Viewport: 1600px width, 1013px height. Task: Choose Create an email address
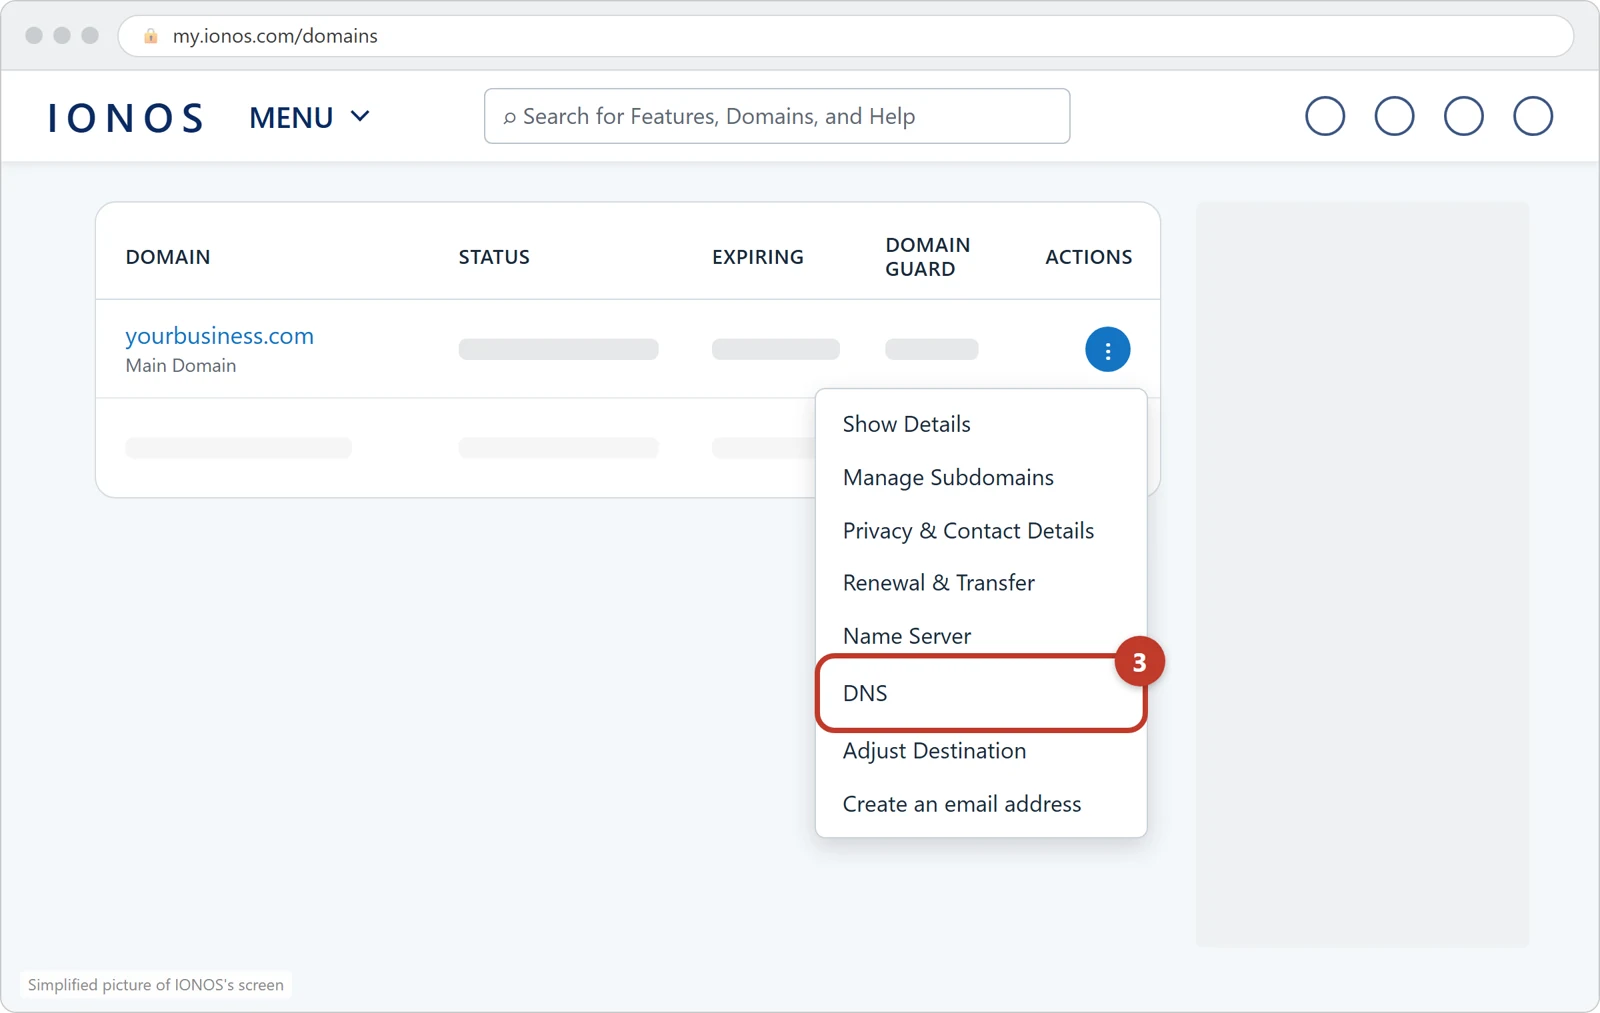click(x=961, y=804)
